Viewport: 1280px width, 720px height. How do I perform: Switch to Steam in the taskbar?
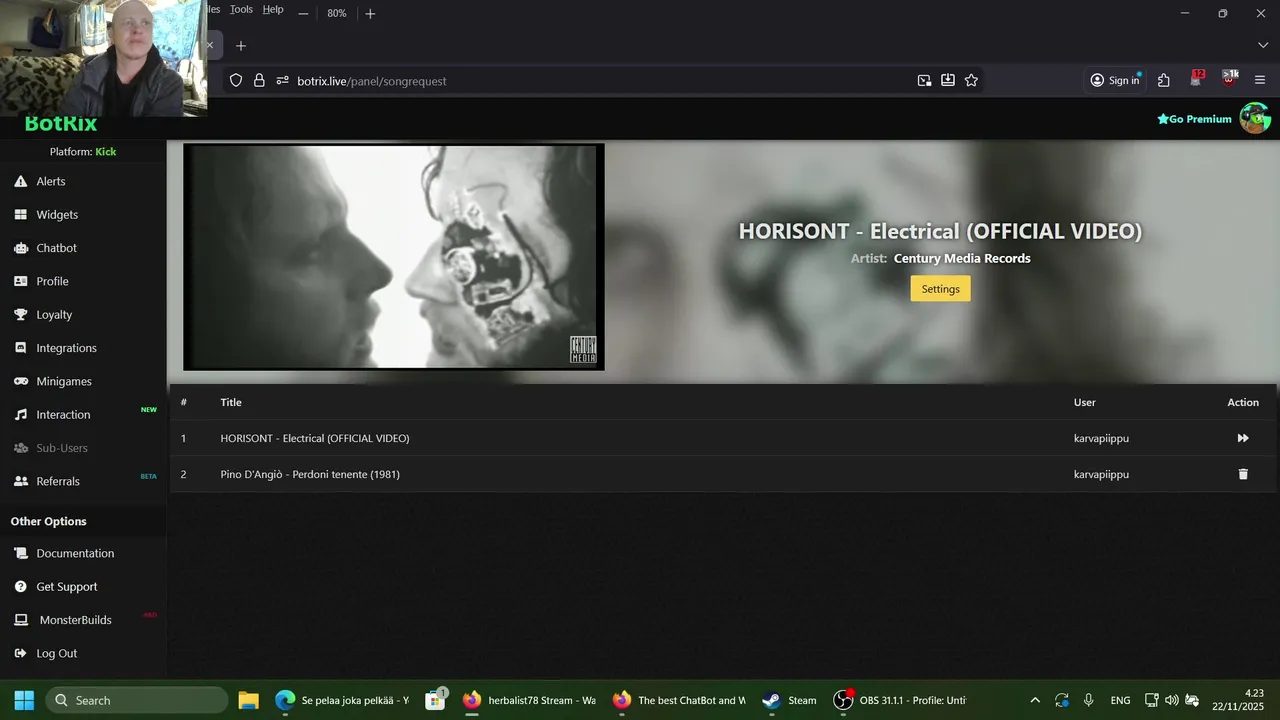click(x=789, y=700)
